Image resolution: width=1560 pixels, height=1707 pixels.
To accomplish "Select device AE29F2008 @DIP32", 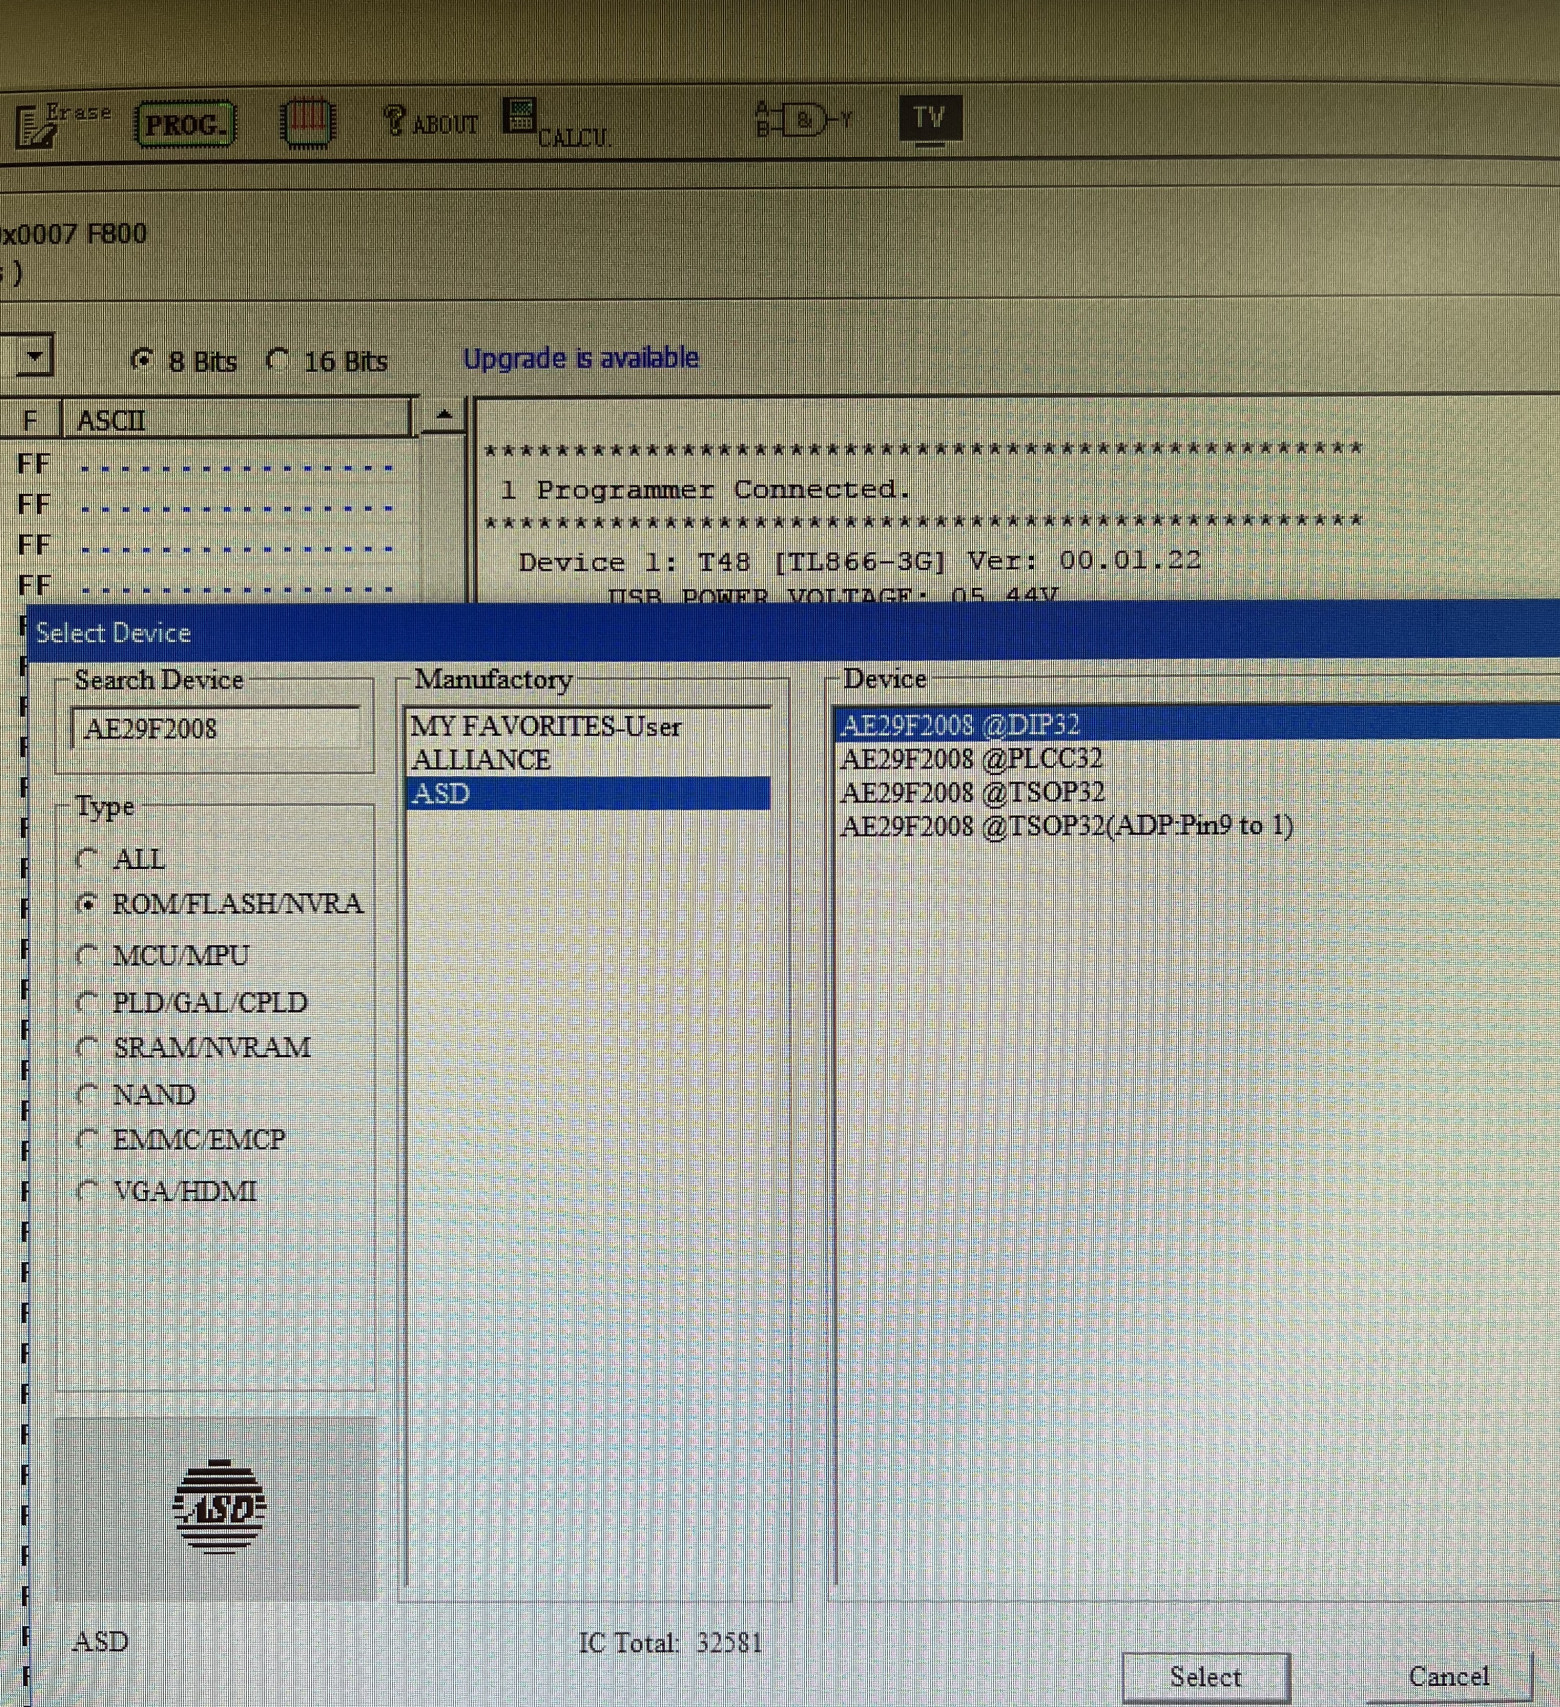I will [1197, 724].
